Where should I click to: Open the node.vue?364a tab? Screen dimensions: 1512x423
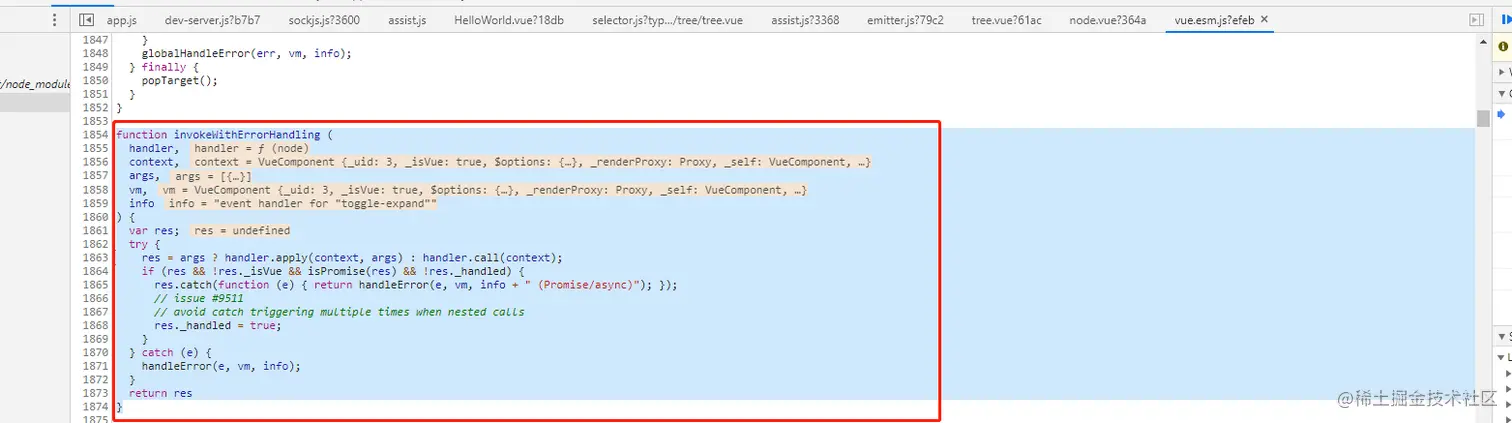pos(1107,19)
